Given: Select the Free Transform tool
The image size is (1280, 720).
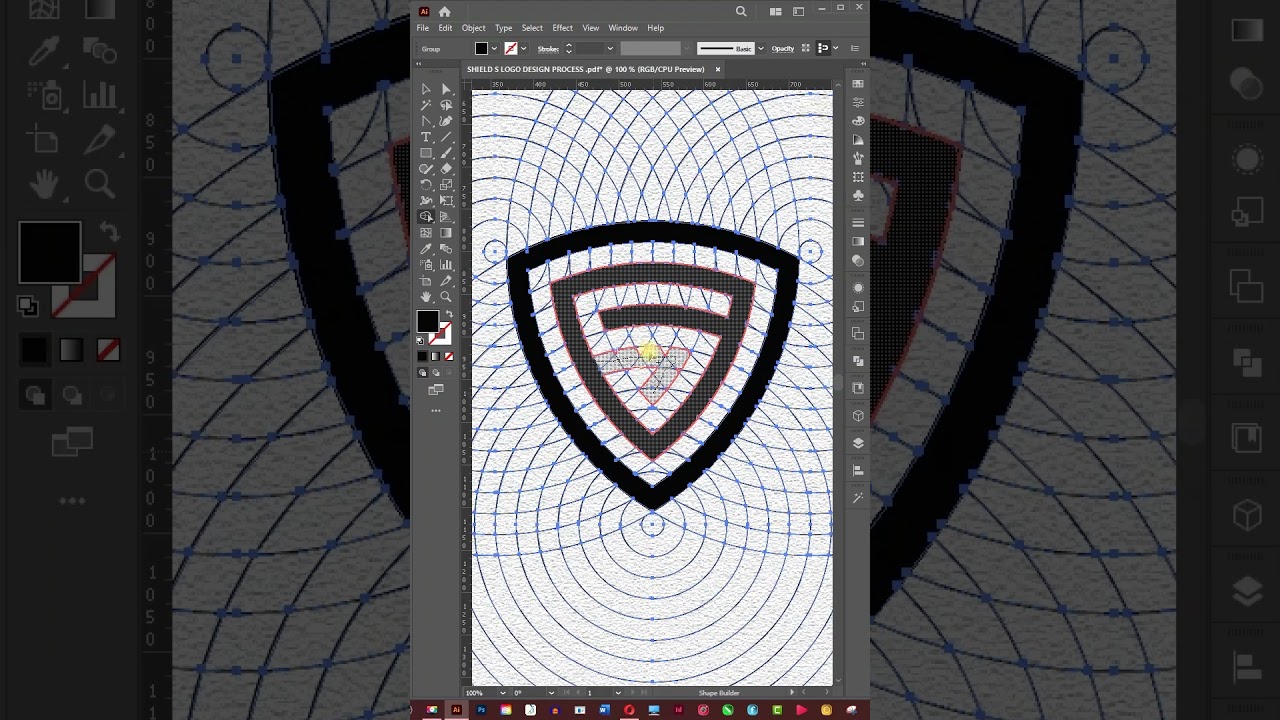Looking at the screenshot, I should click(x=446, y=201).
